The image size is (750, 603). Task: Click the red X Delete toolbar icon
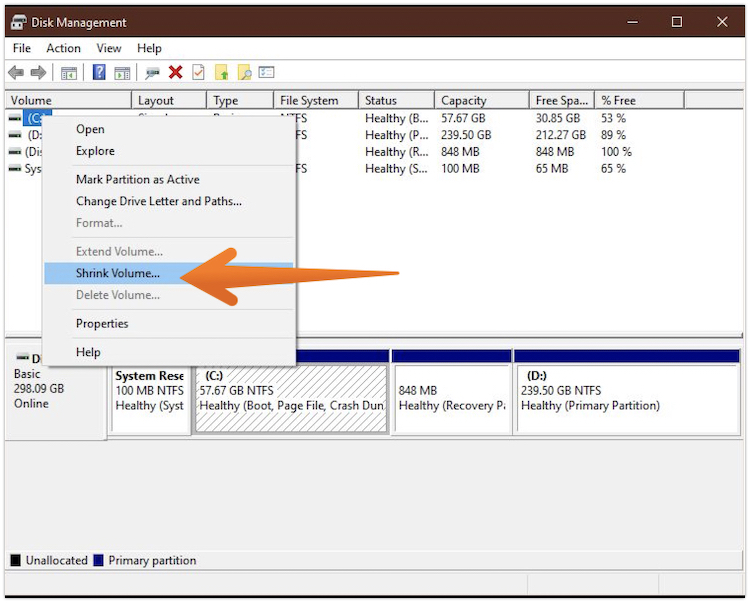coord(175,73)
